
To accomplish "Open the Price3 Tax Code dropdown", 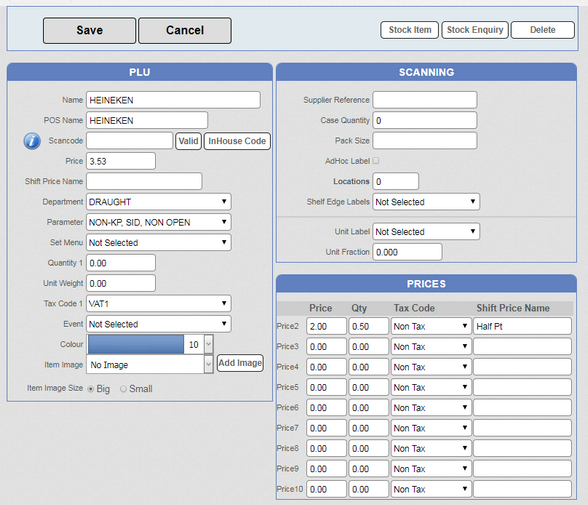I will (x=431, y=346).
